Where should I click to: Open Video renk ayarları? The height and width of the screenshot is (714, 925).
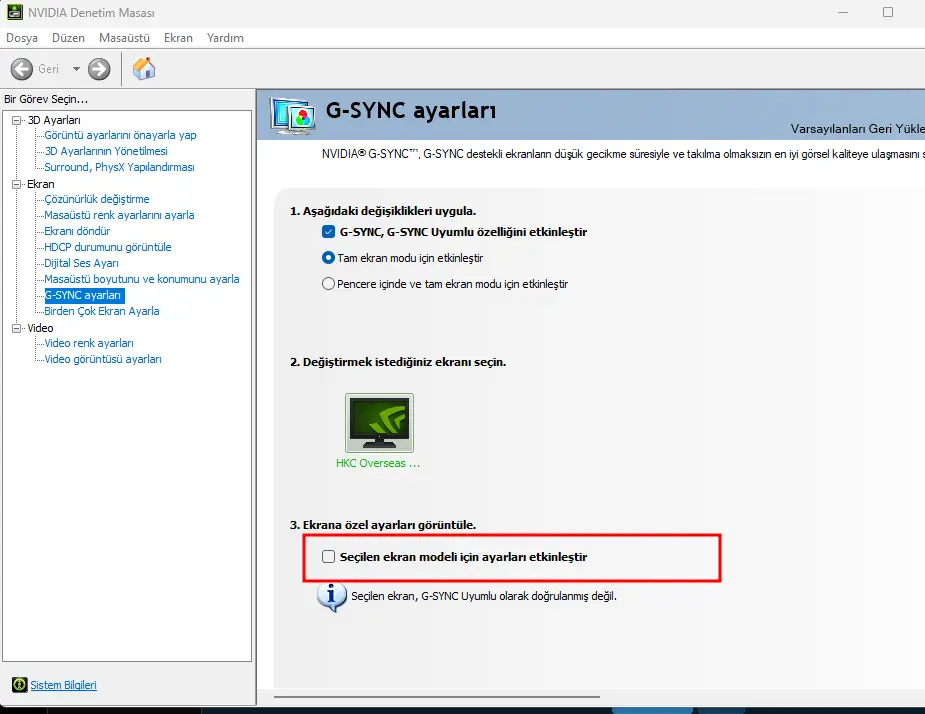[x=89, y=343]
